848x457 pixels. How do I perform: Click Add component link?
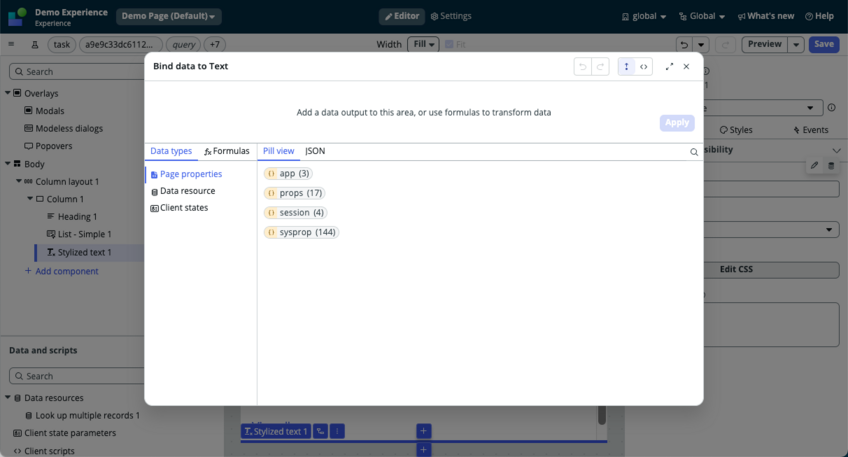62,271
